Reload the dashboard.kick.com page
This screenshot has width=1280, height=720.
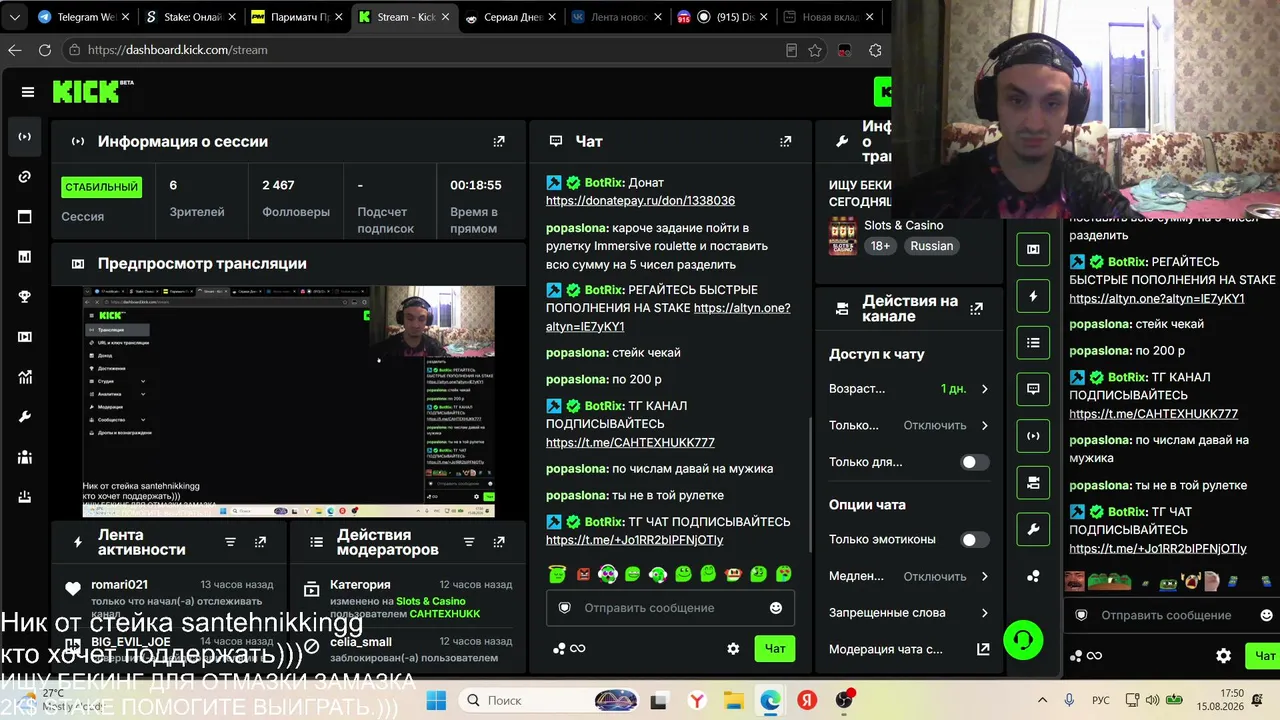45,50
